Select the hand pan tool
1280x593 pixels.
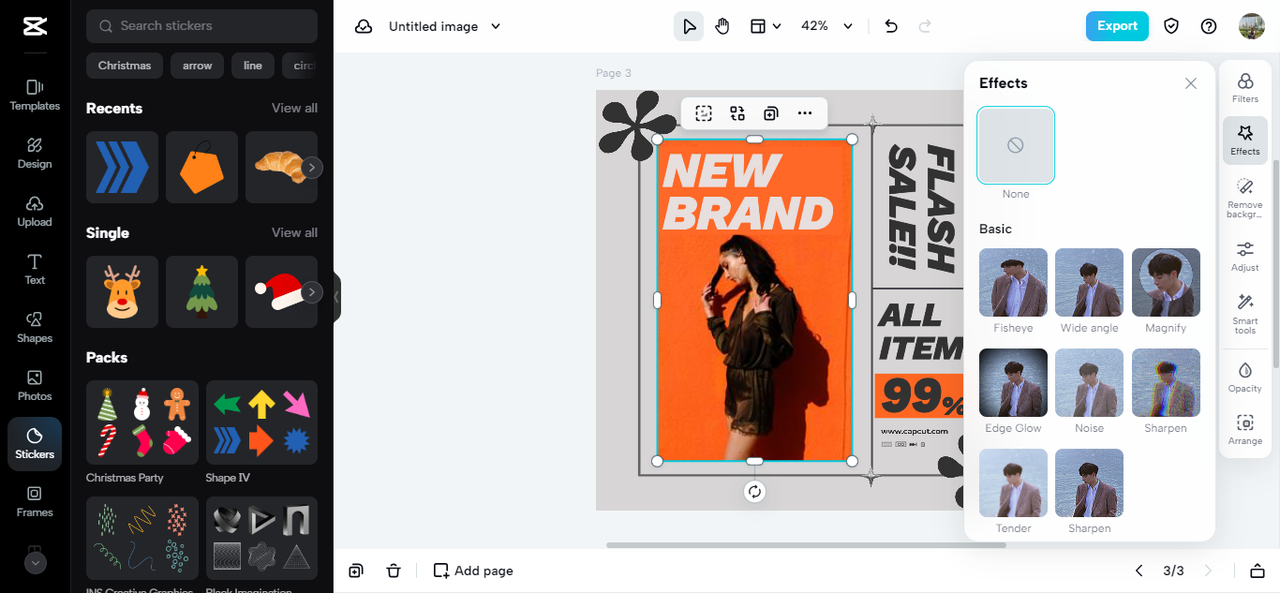[x=722, y=27]
